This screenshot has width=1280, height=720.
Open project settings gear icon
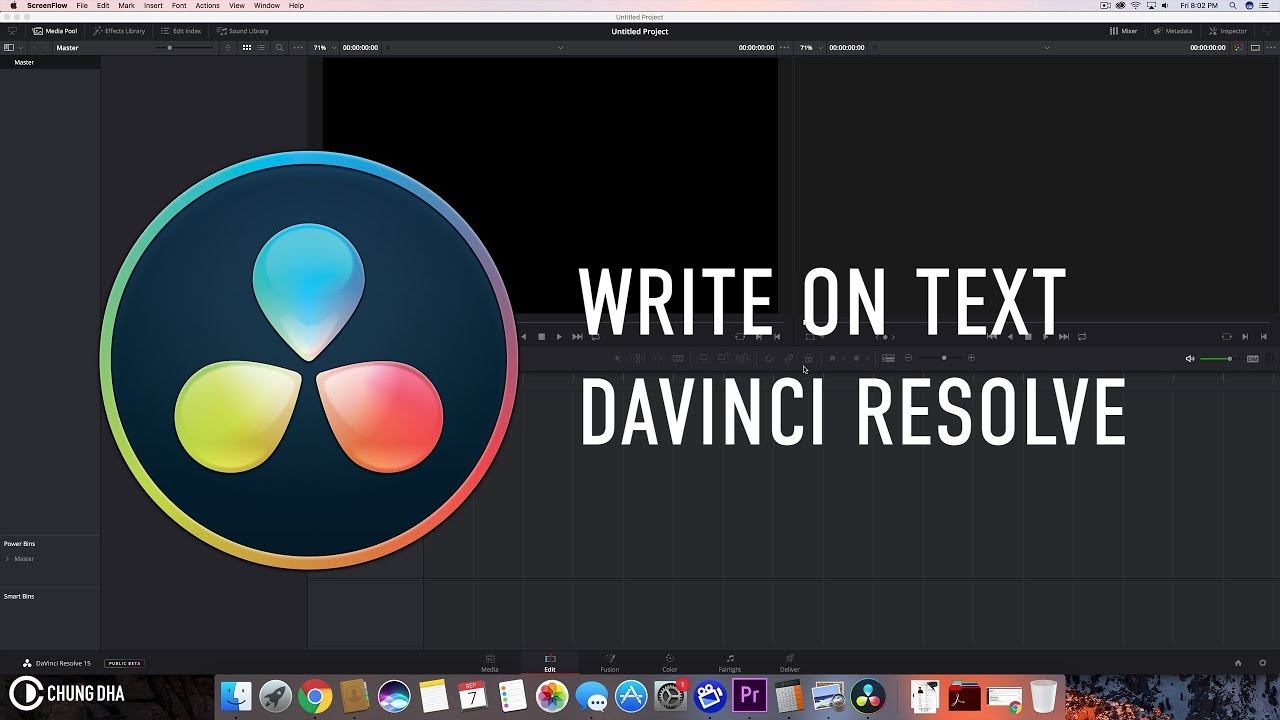pyautogui.click(x=1263, y=663)
